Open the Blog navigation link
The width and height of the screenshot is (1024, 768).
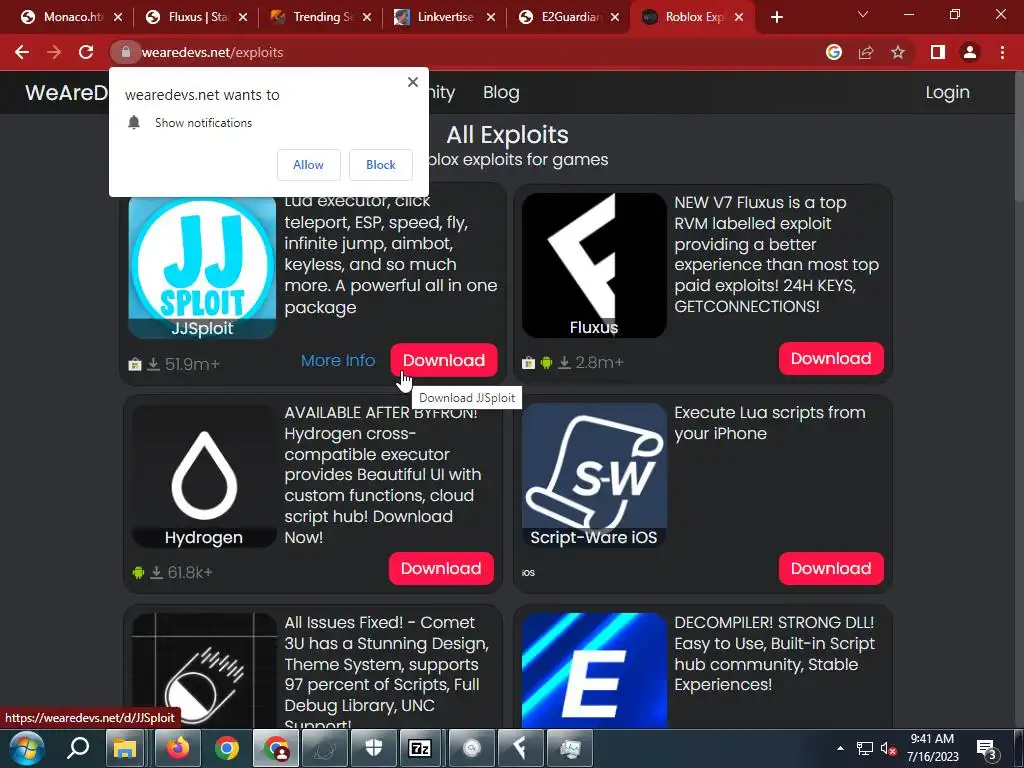click(x=501, y=92)
